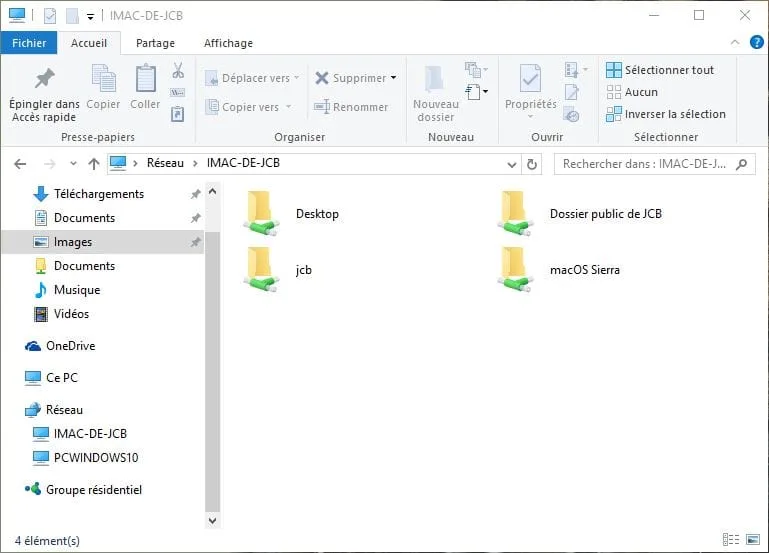Pin to Quick Access (Épingler dans Accès rapide)
Screen dimensions: 769x553
(x=44, y=95)
